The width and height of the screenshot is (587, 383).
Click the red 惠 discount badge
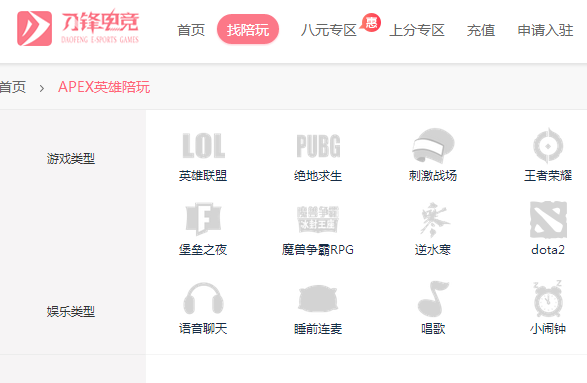pos(371,23)
